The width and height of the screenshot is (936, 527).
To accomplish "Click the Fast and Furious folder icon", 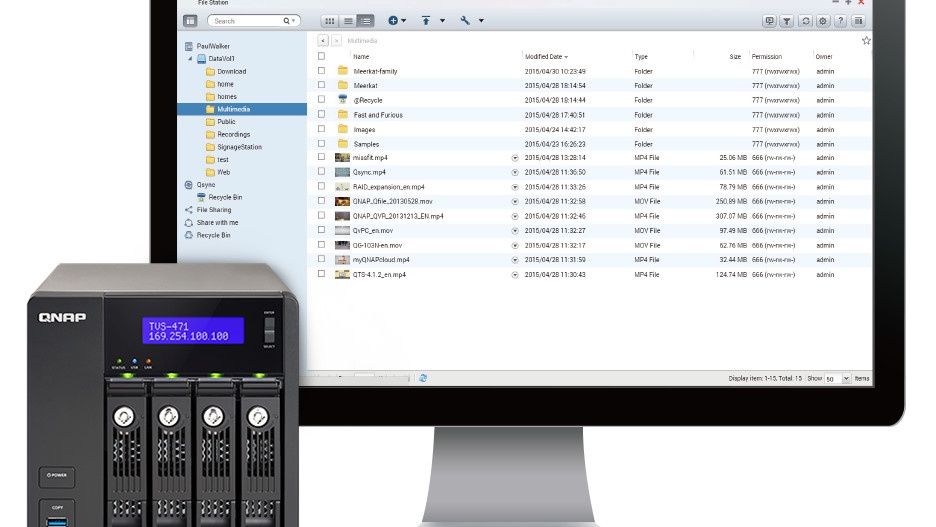I will coord(343,115).
